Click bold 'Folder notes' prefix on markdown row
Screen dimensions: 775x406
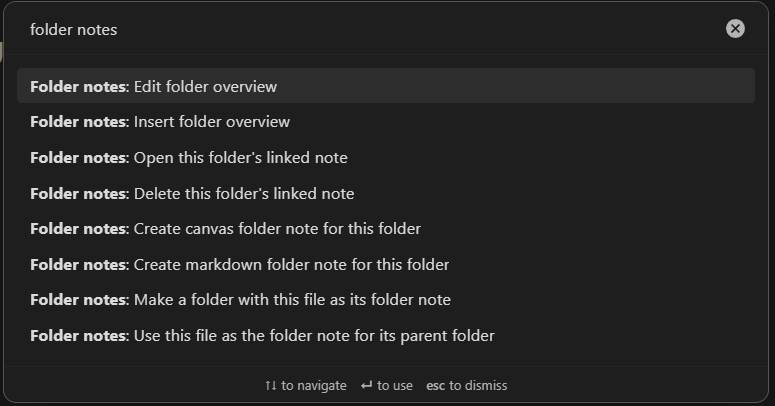click(x=79, y=264)
